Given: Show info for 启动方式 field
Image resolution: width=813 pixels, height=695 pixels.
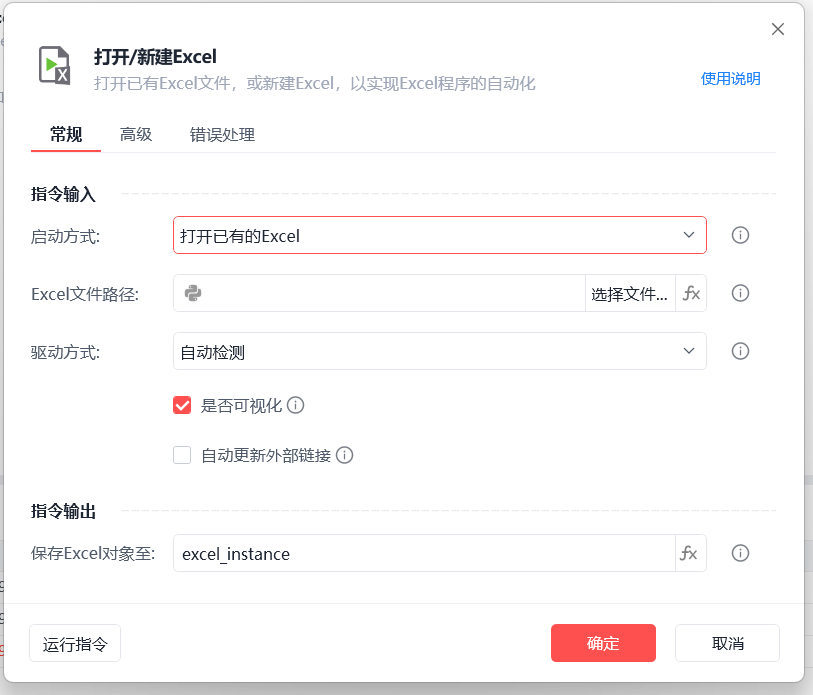Looking at the screenshot, I should pos(740,235).
